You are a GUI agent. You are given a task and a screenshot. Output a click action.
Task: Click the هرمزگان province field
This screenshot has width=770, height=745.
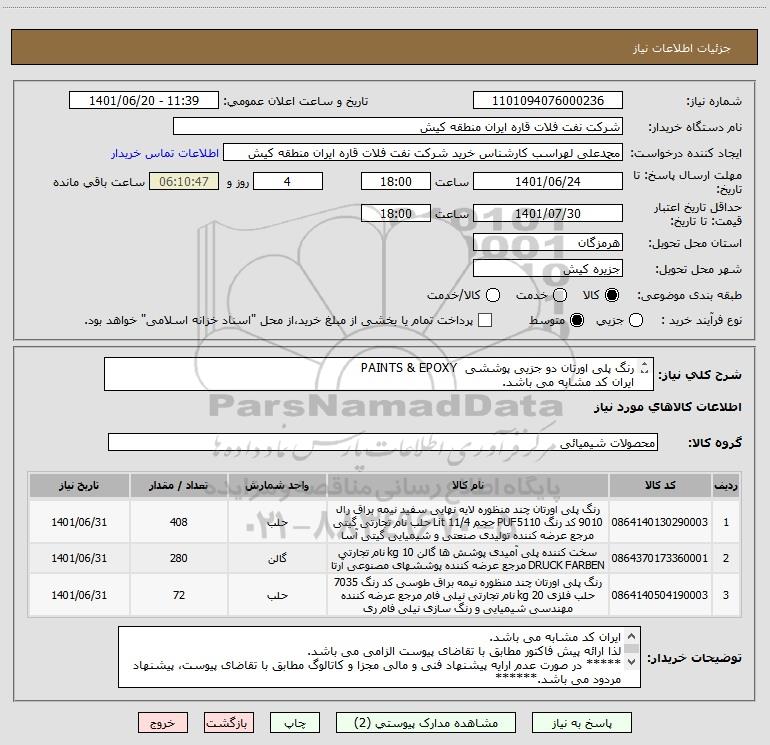tap(548, 243)
